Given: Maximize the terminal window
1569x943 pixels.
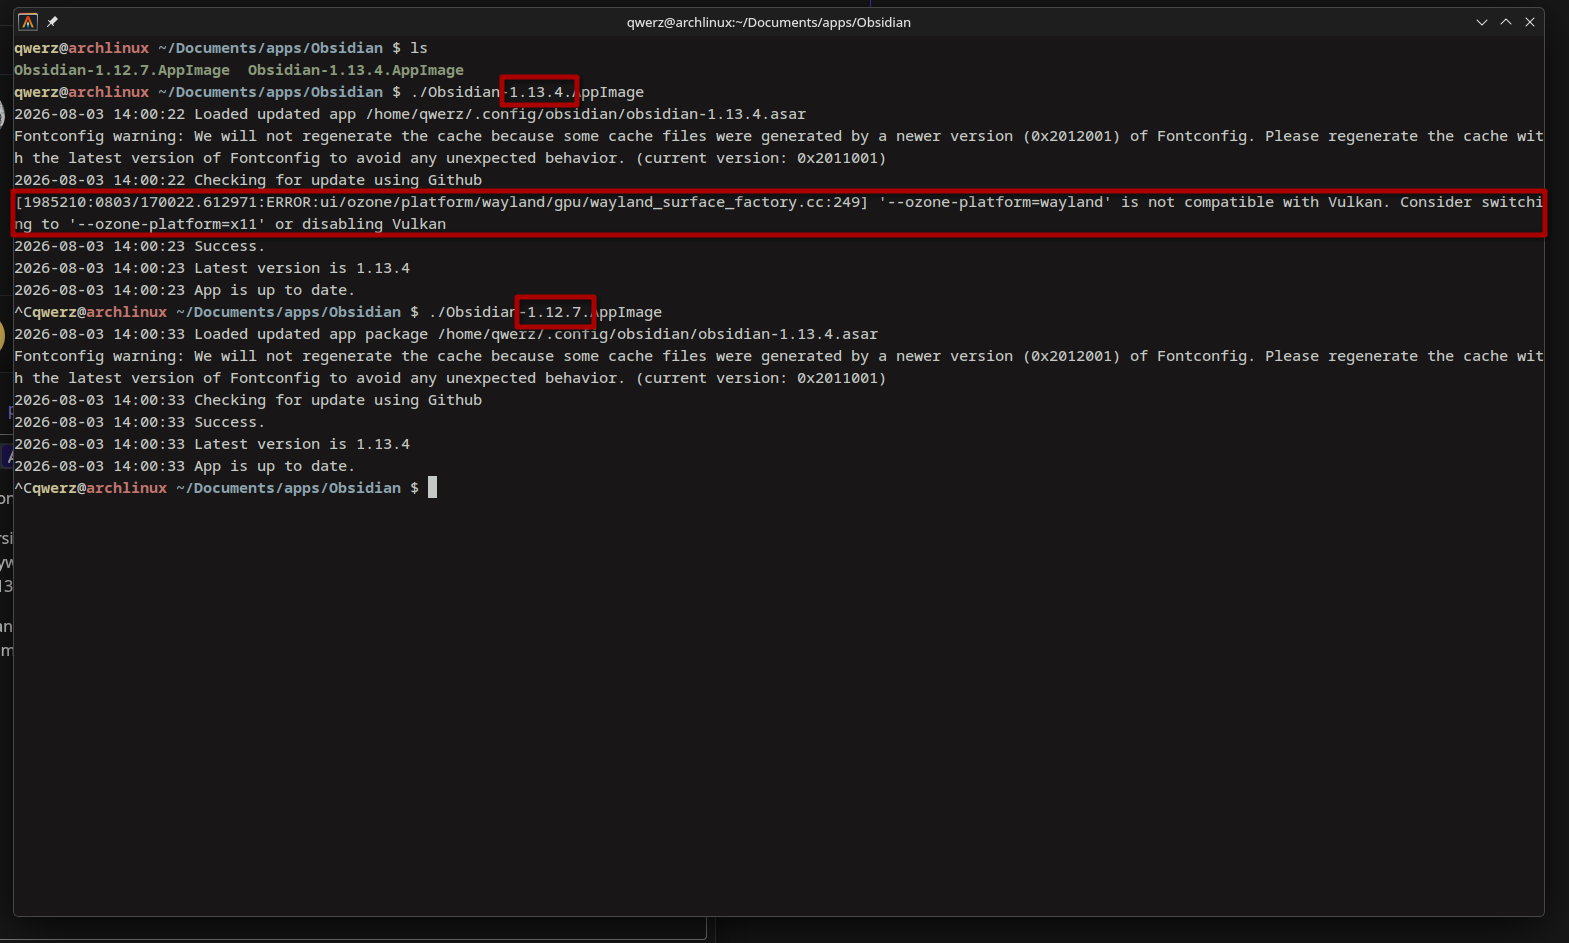Looking at the screenshot, I should [x=1506, y=22].
